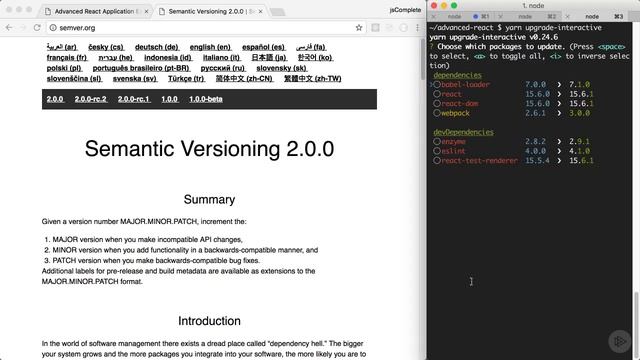Open the 2.0.0-rc.2 version link

[91, 99]
